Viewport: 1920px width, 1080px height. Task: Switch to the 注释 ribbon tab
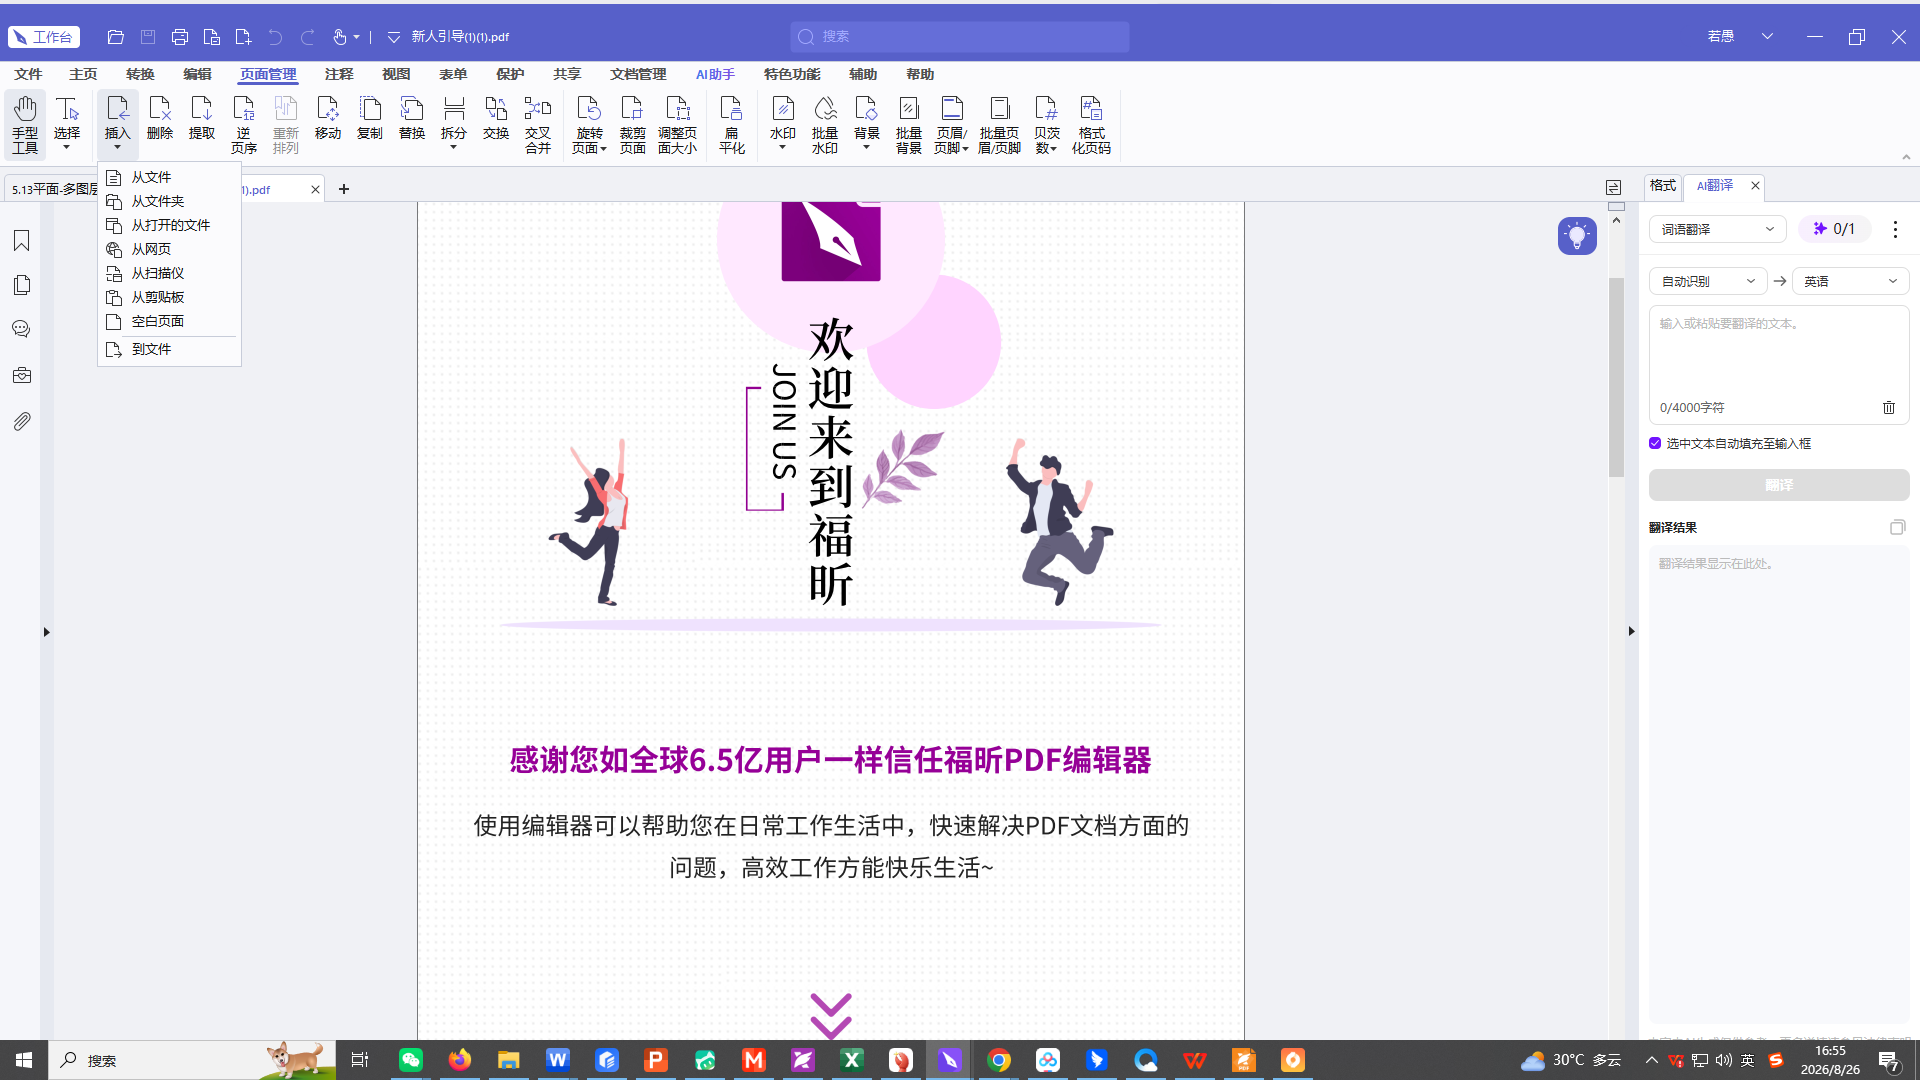(339, 74)
